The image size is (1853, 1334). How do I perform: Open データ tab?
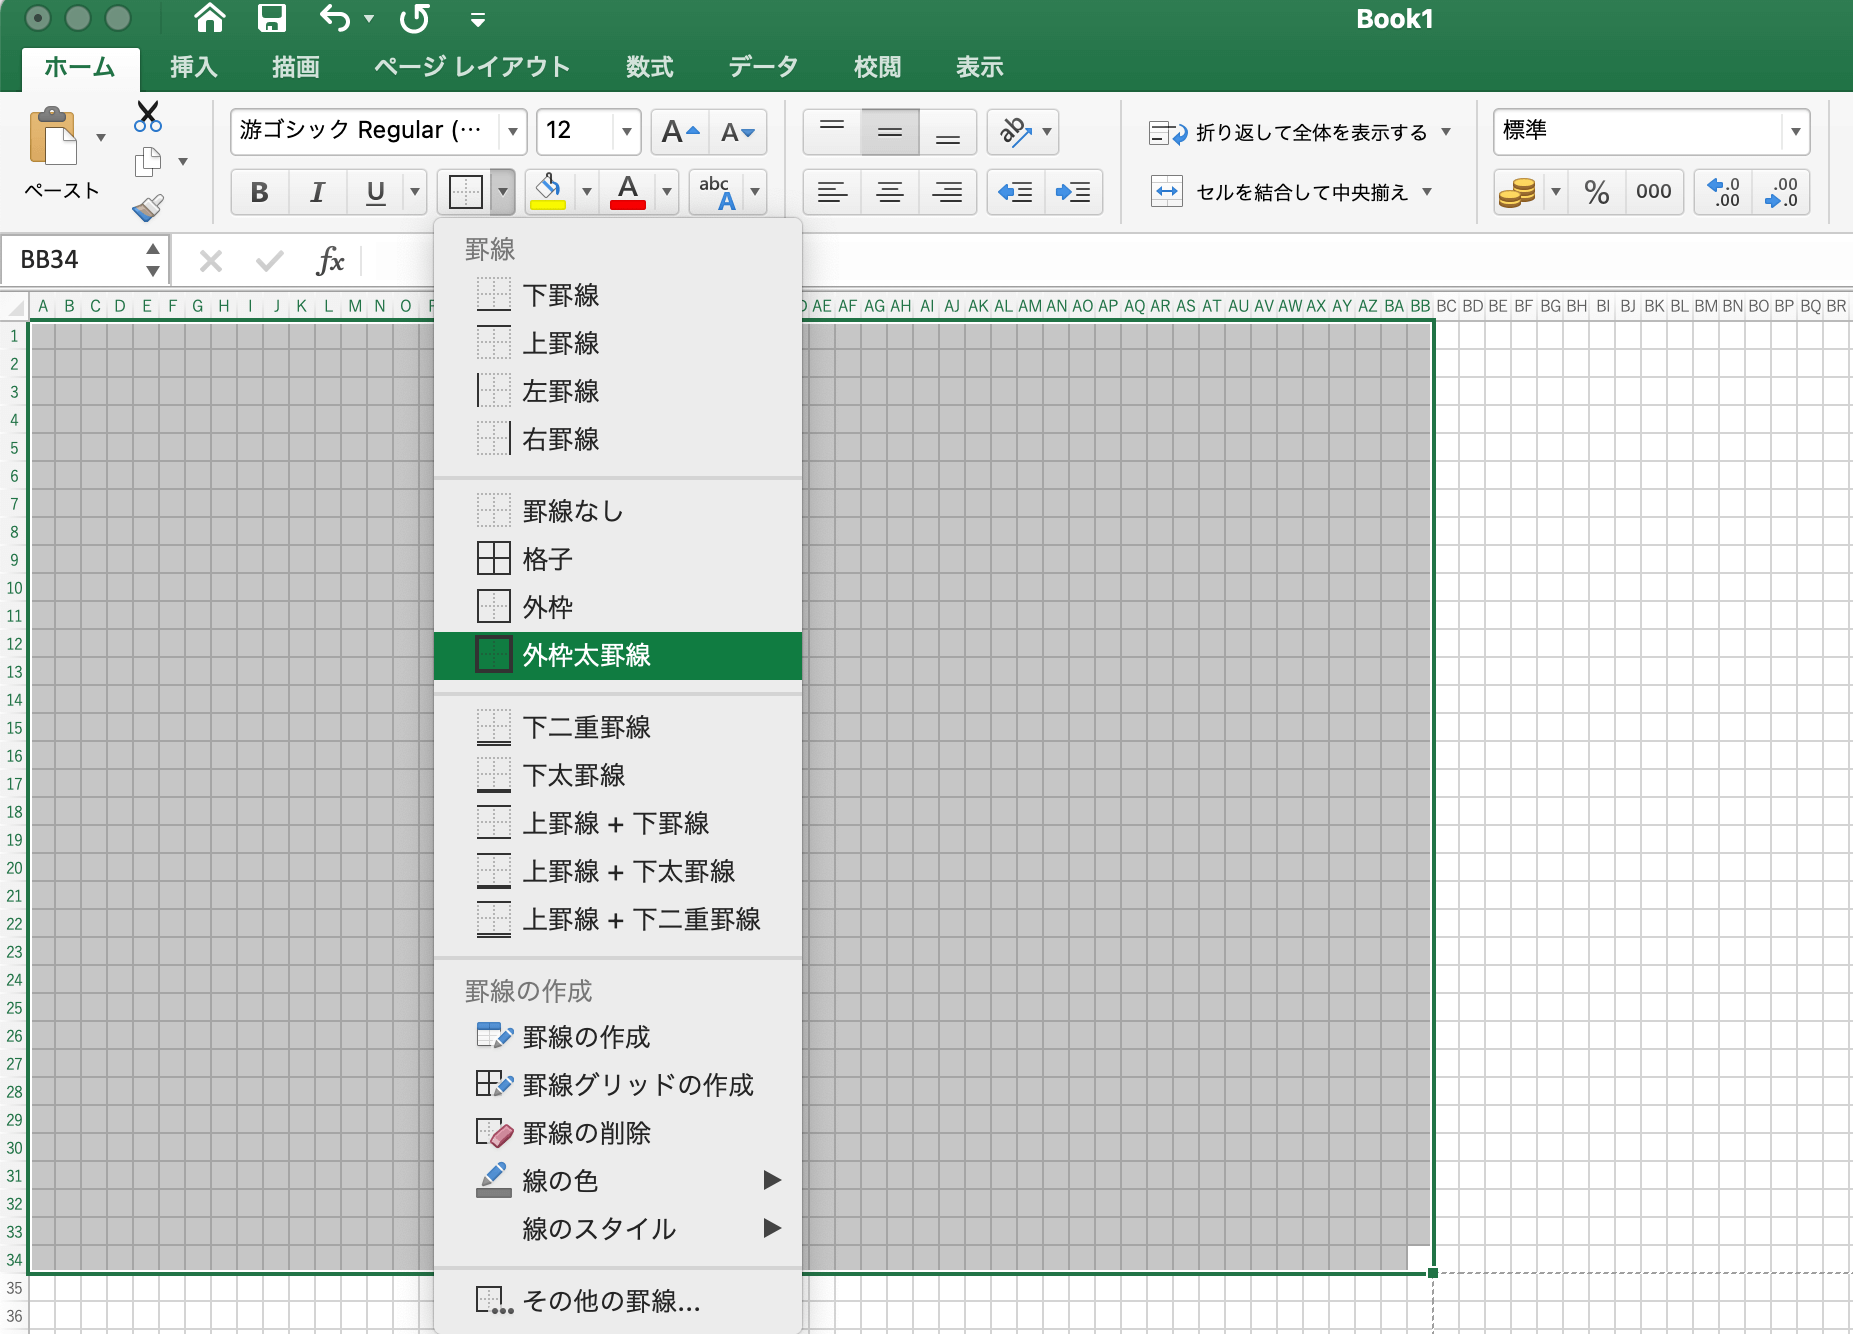point(763,67)
